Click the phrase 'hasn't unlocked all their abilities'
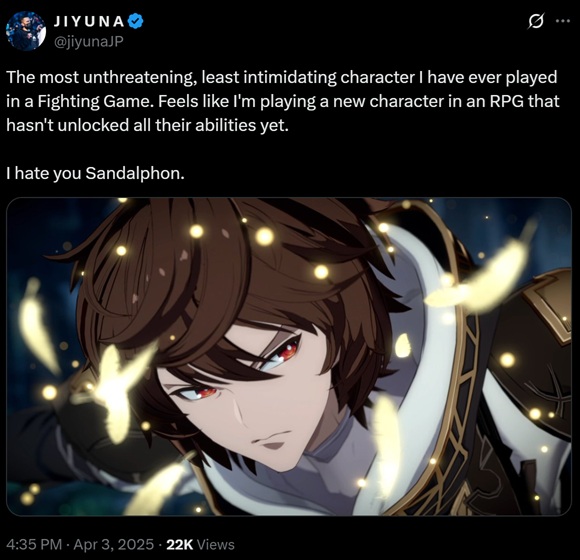This screenshot has width=580, height=560. (x=130, y=125)
